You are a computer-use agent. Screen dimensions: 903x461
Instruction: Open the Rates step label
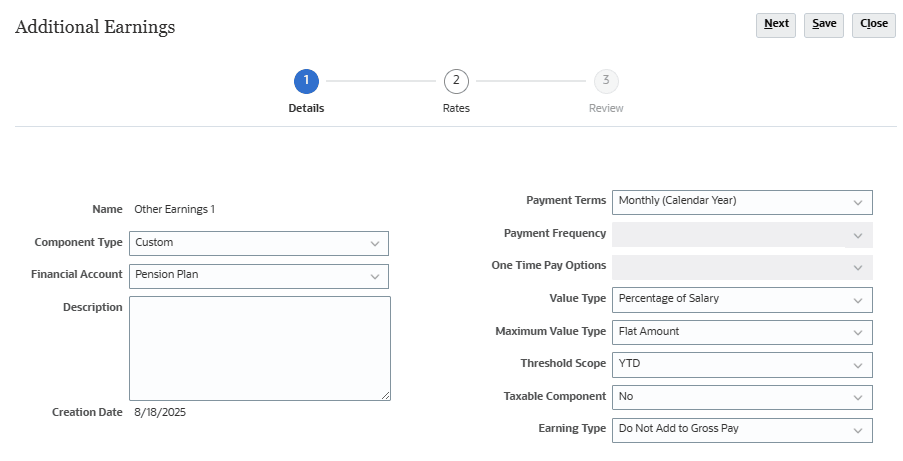pyautogui.click(x=456, y=108)
